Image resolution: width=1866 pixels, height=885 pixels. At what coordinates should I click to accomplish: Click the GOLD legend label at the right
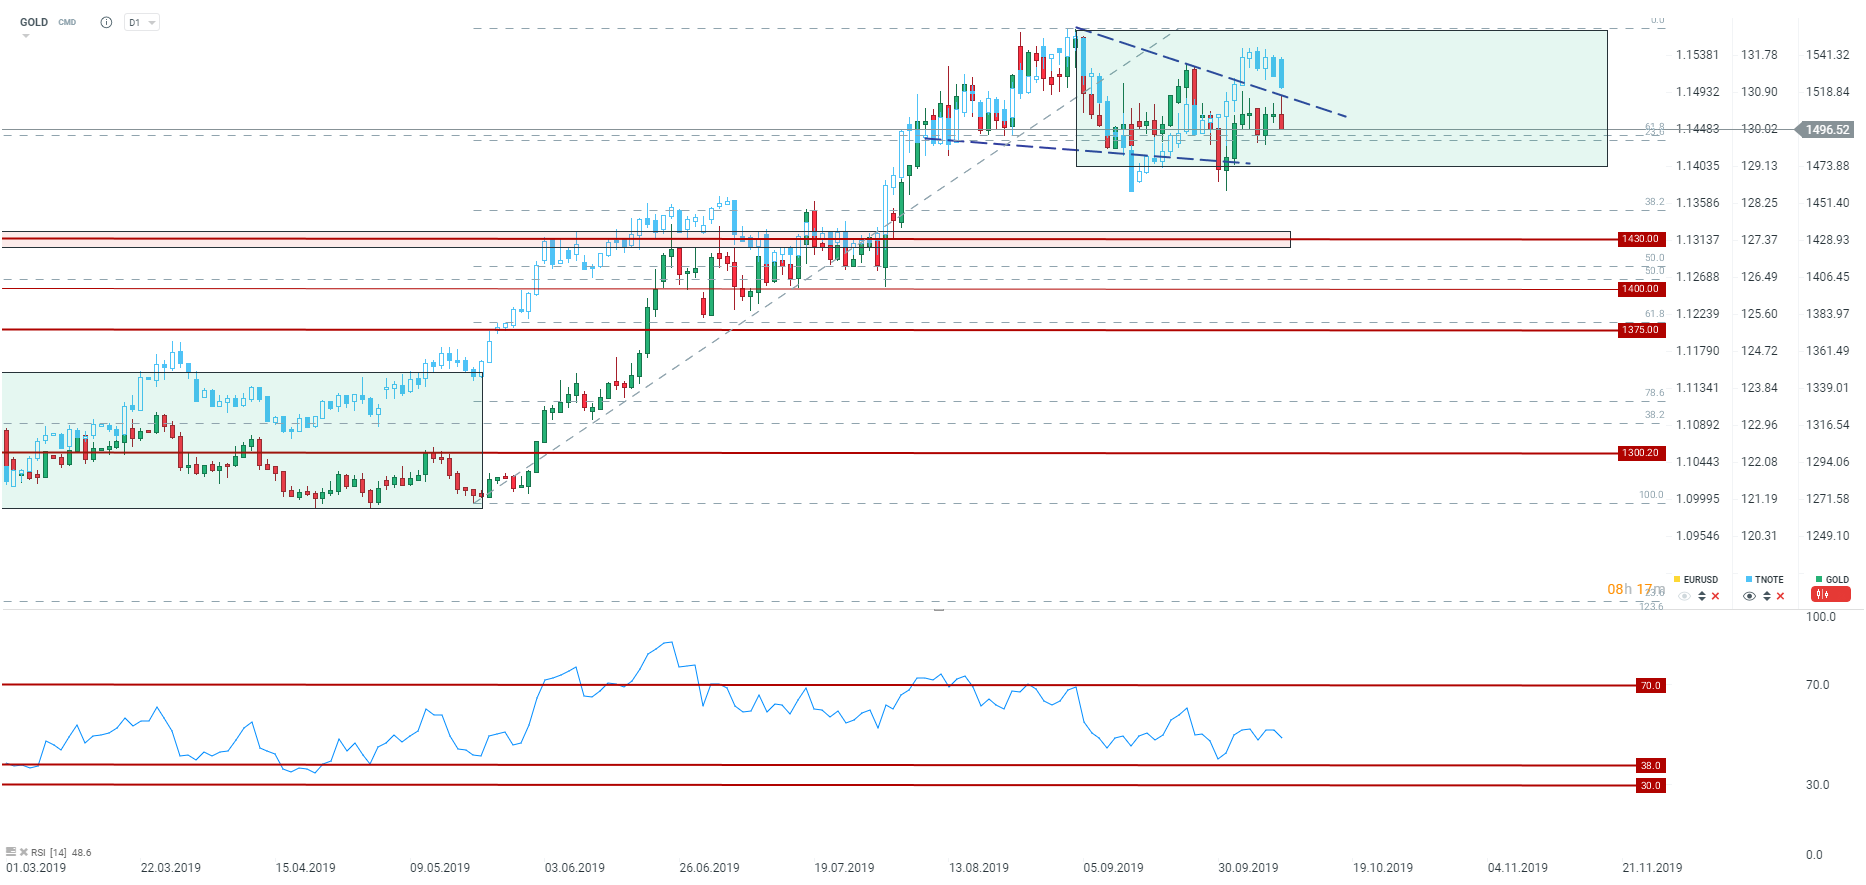point(1838,580)
